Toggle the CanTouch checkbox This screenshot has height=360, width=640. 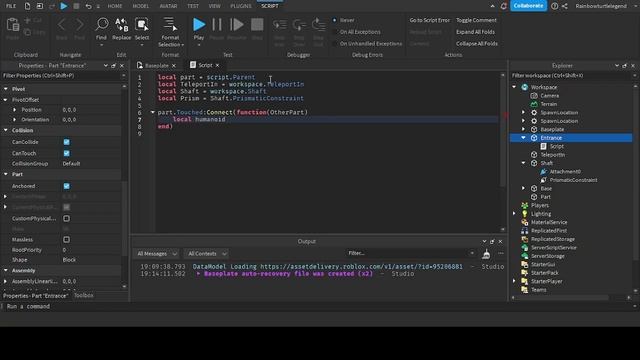pos(67,153)
